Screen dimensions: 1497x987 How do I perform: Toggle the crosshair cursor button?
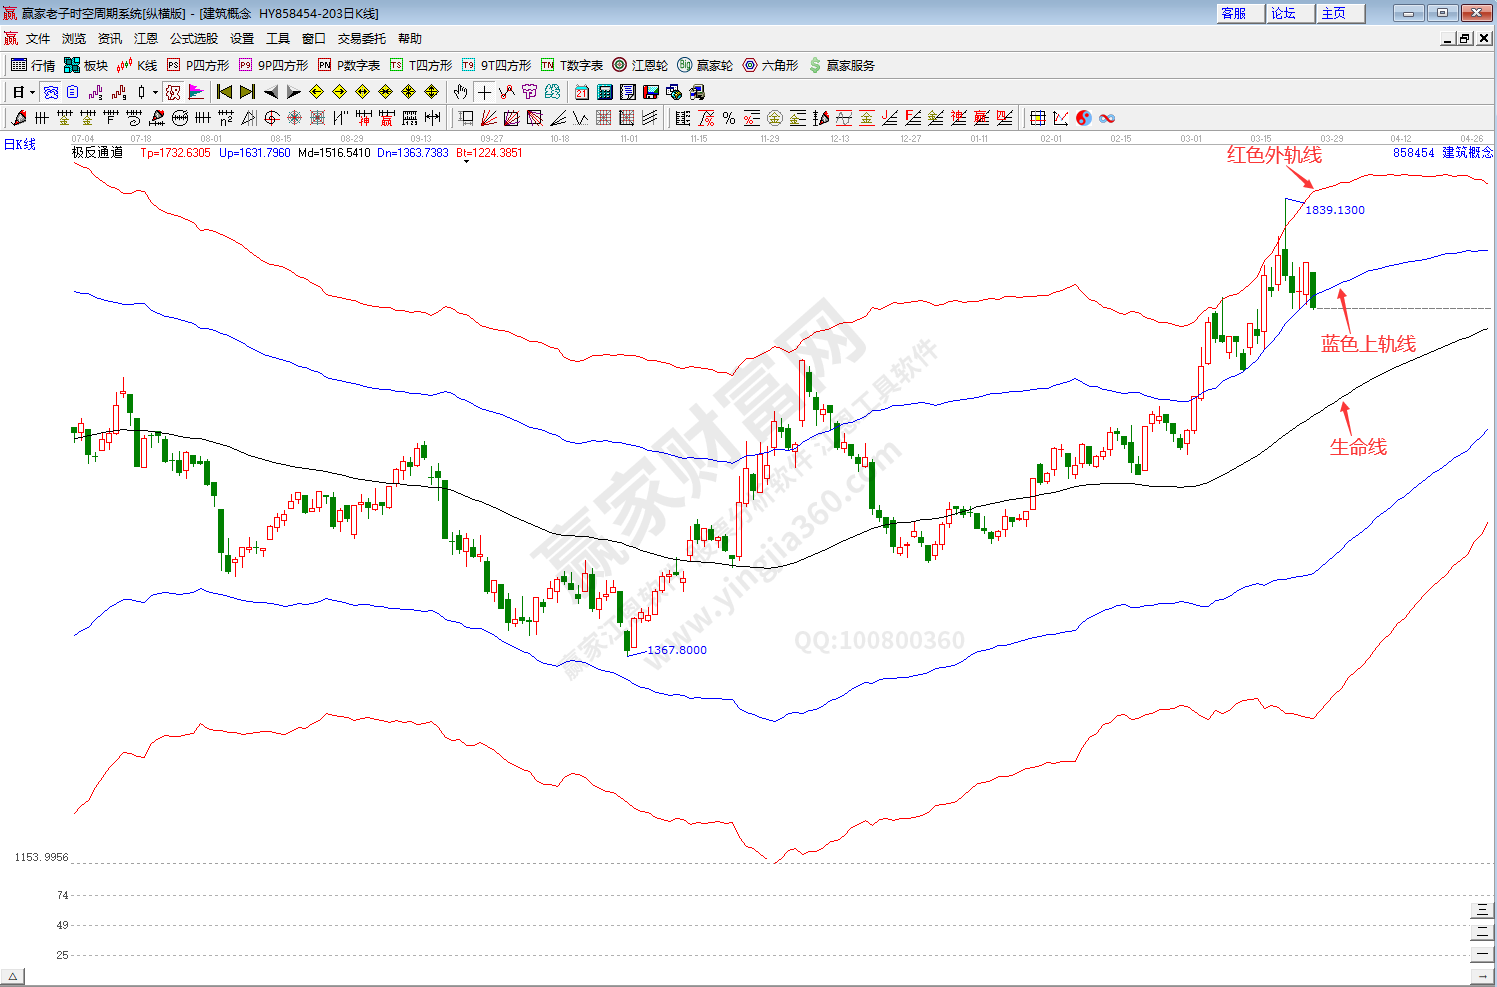[484, 92]
